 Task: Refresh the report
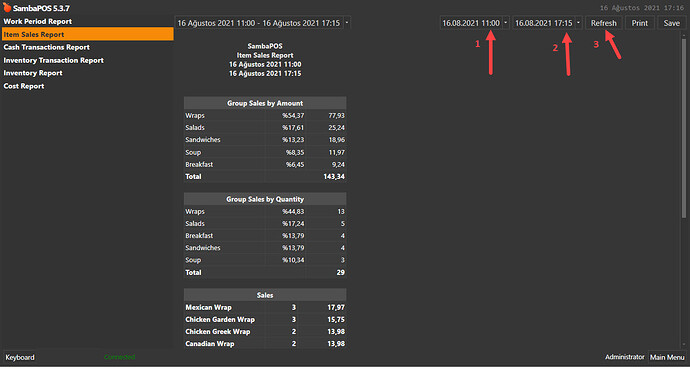[604, 23]
